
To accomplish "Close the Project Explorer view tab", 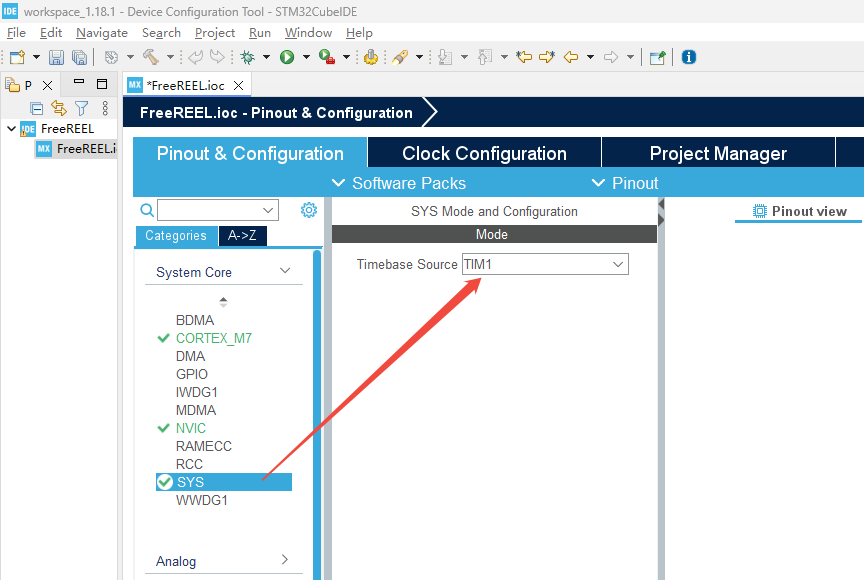I will [47, 85].
